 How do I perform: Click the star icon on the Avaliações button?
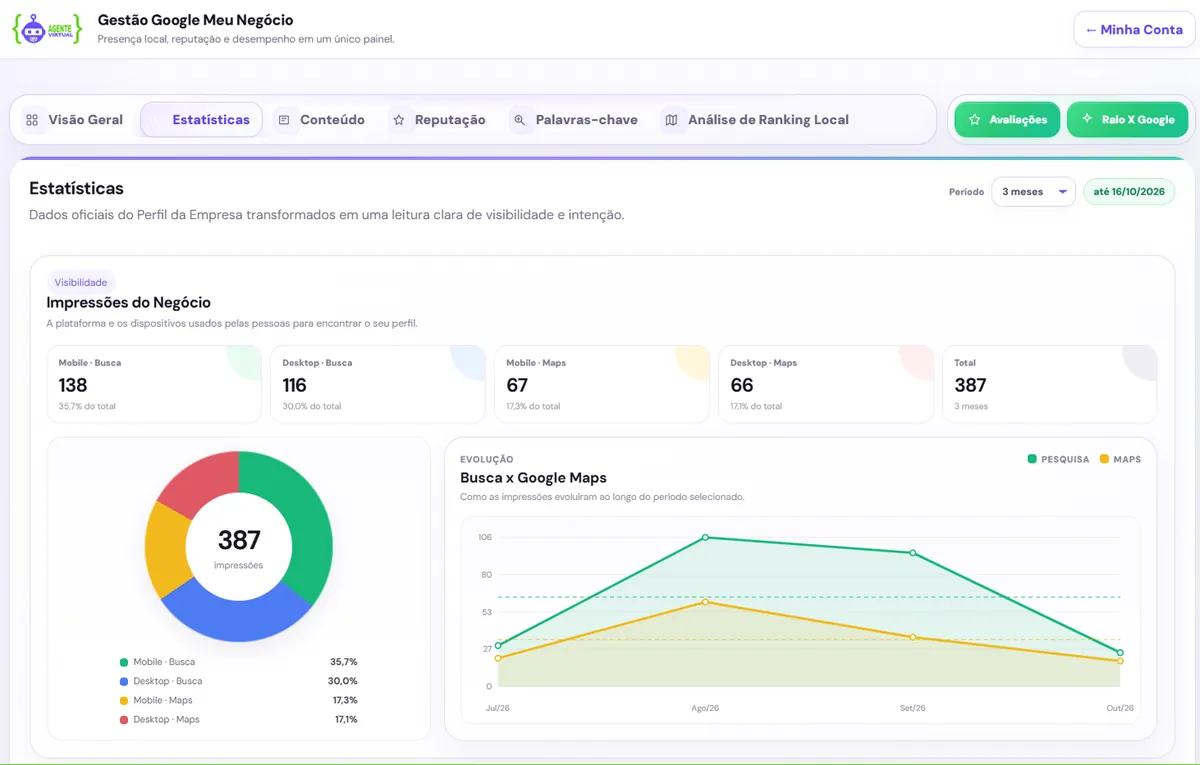tap(974, 120)
